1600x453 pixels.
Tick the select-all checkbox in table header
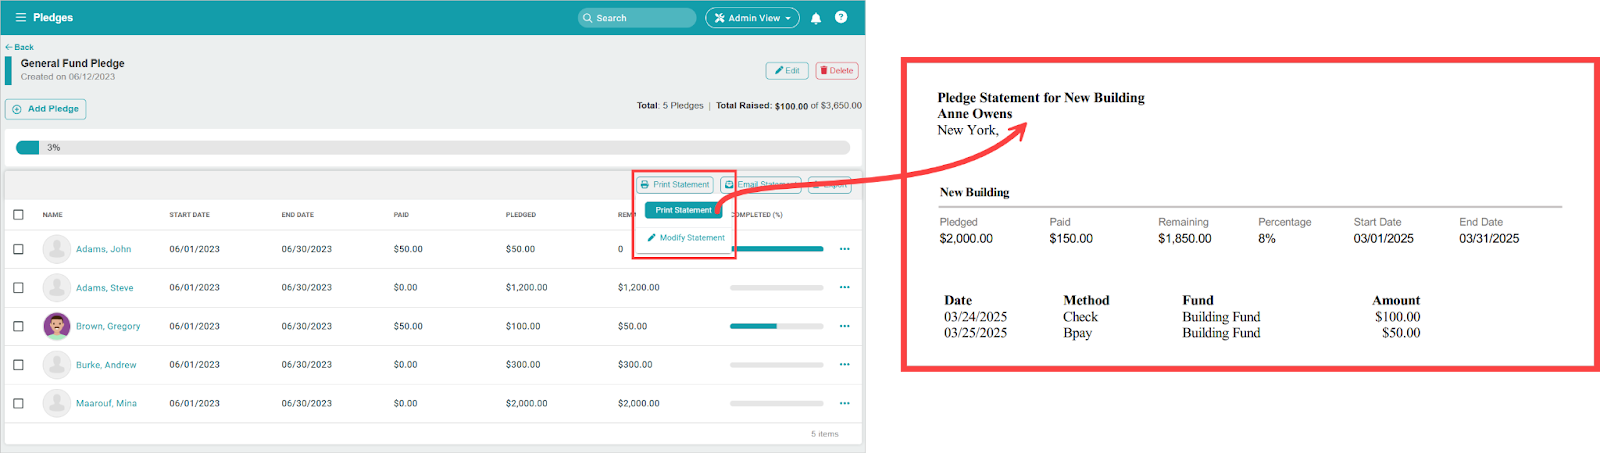pos(18,215)
